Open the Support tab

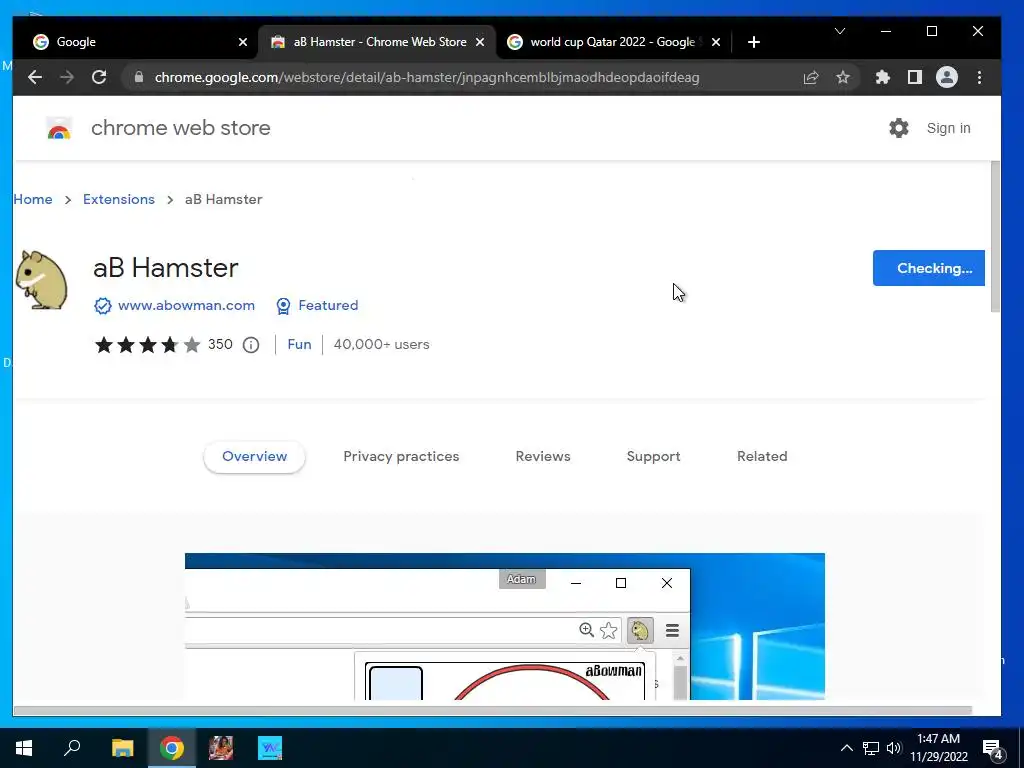pyautogui.click(x=653, y=456)
